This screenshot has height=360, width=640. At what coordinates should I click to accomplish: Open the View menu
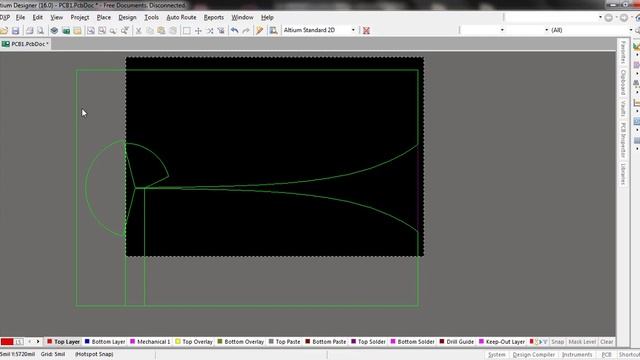[x=57, y=18]
